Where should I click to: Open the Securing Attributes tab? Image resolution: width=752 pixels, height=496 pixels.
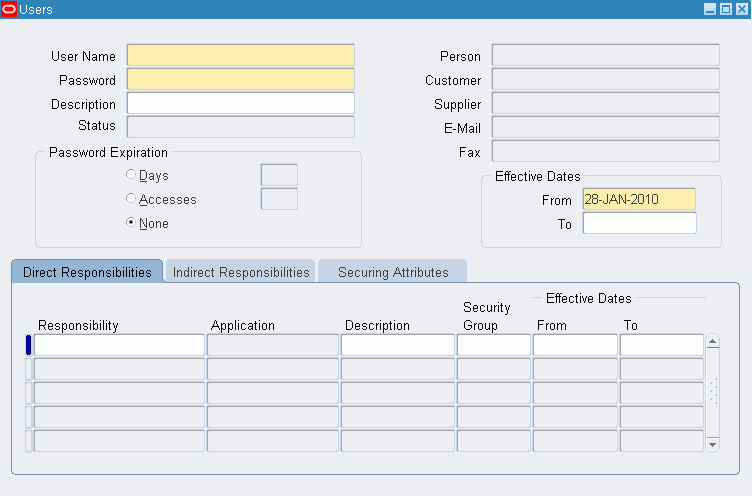coord(393,272)
